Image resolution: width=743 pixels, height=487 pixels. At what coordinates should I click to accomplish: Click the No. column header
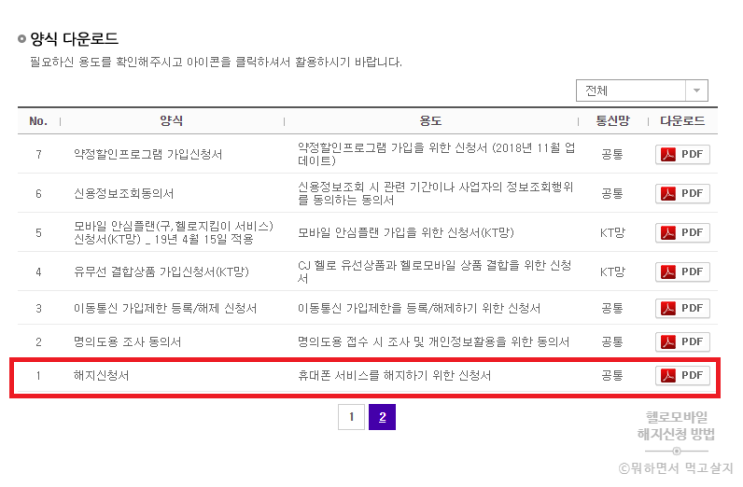click(38, 121)
